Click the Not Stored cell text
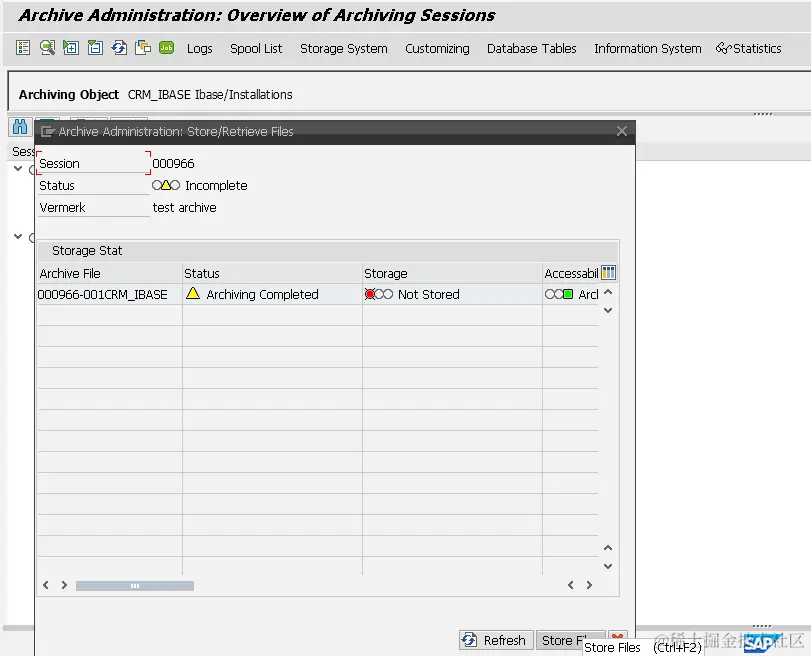811x656 pixels. (x=428, y=294)
